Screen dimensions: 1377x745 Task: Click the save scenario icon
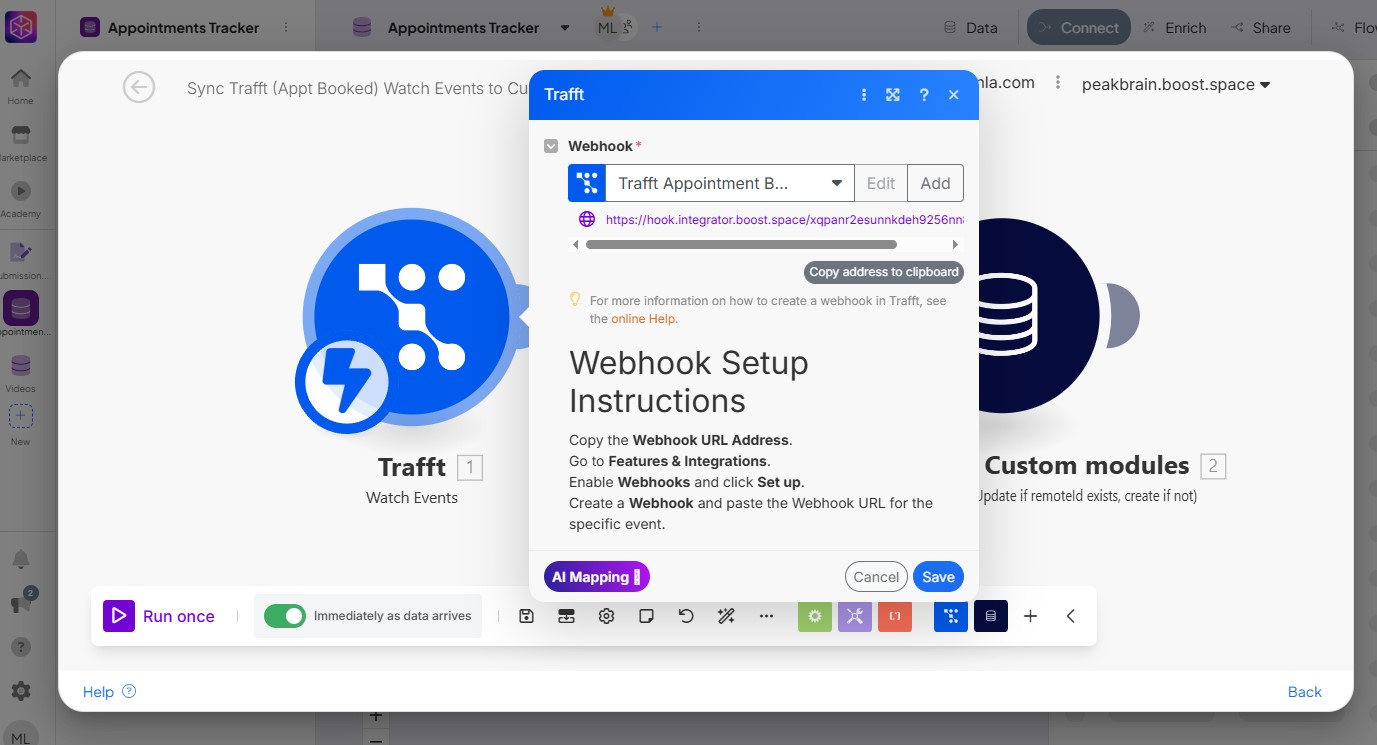click(527, 616)
